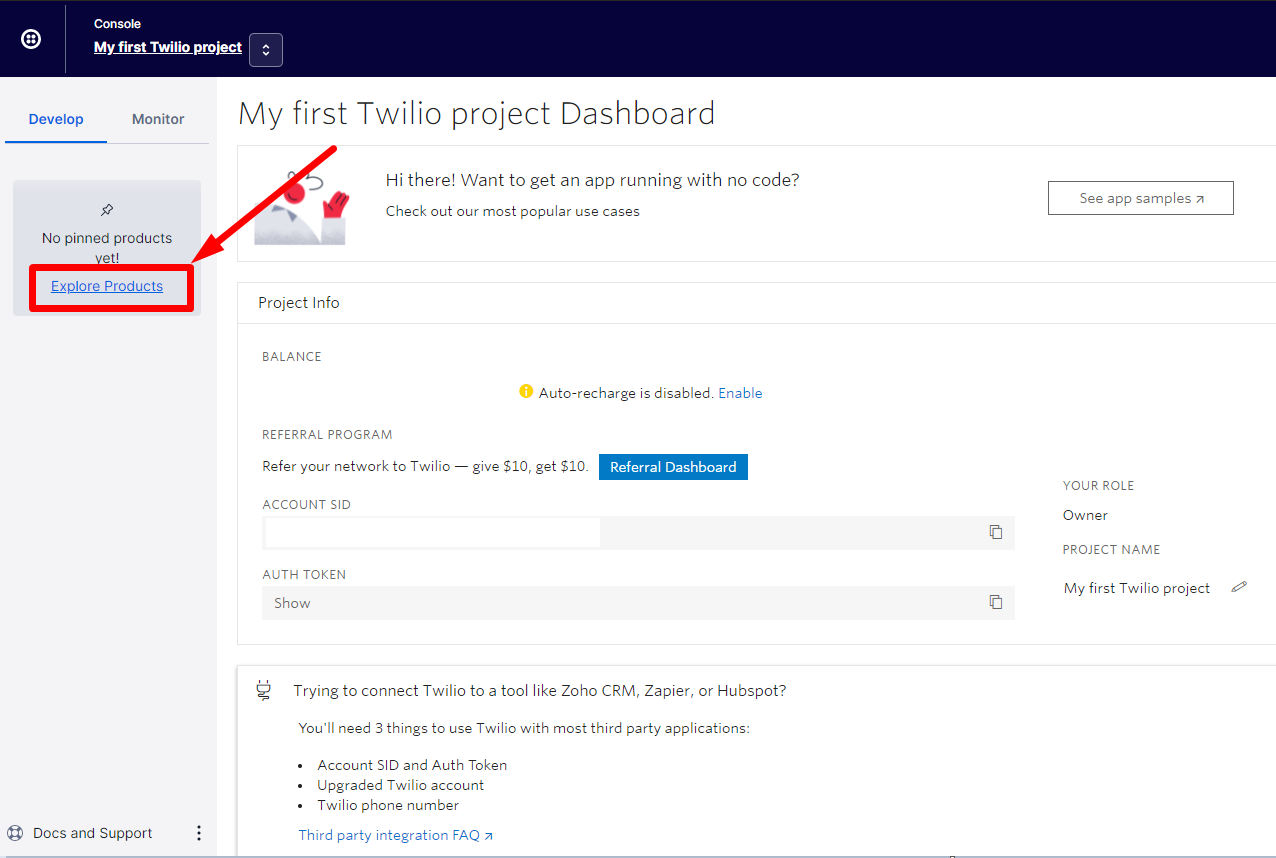Click the Twilio logo icon

(x=31, y=39)
